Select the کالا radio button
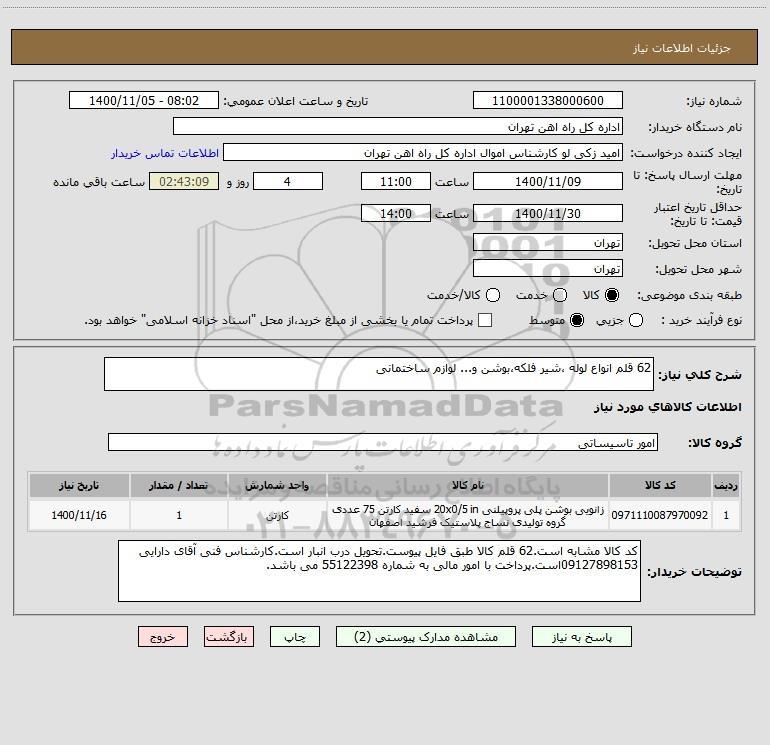 coord(612,295)
